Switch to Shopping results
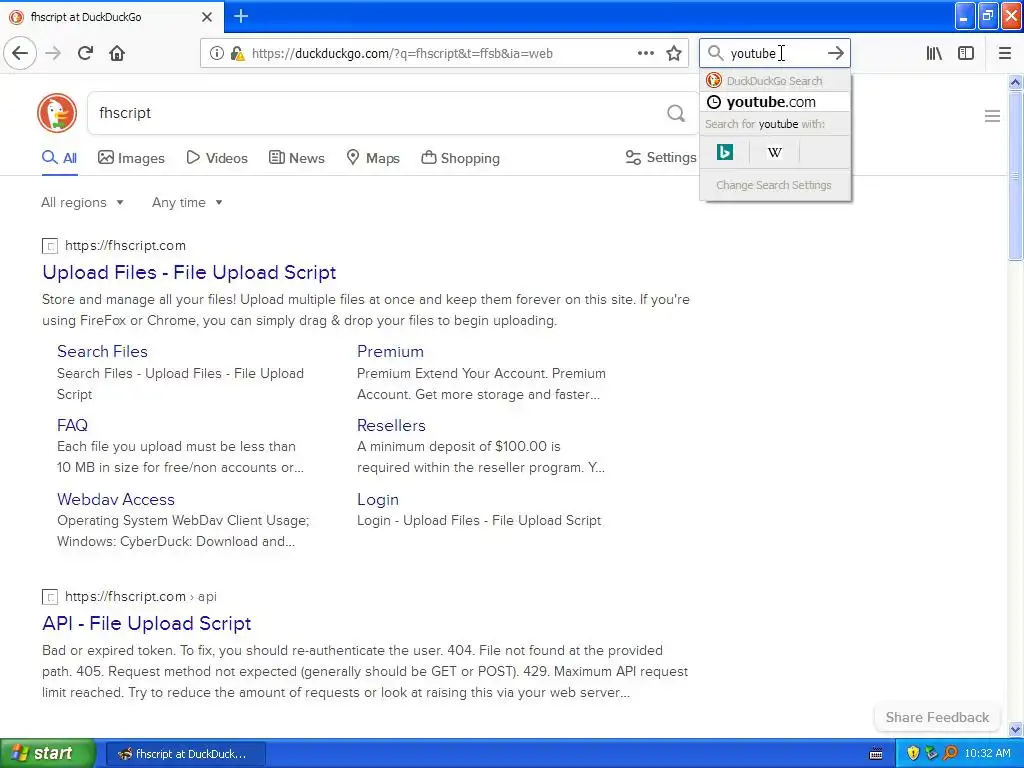Image resolution: width=1024 pixels, height=768 pixels. (460, 158)
